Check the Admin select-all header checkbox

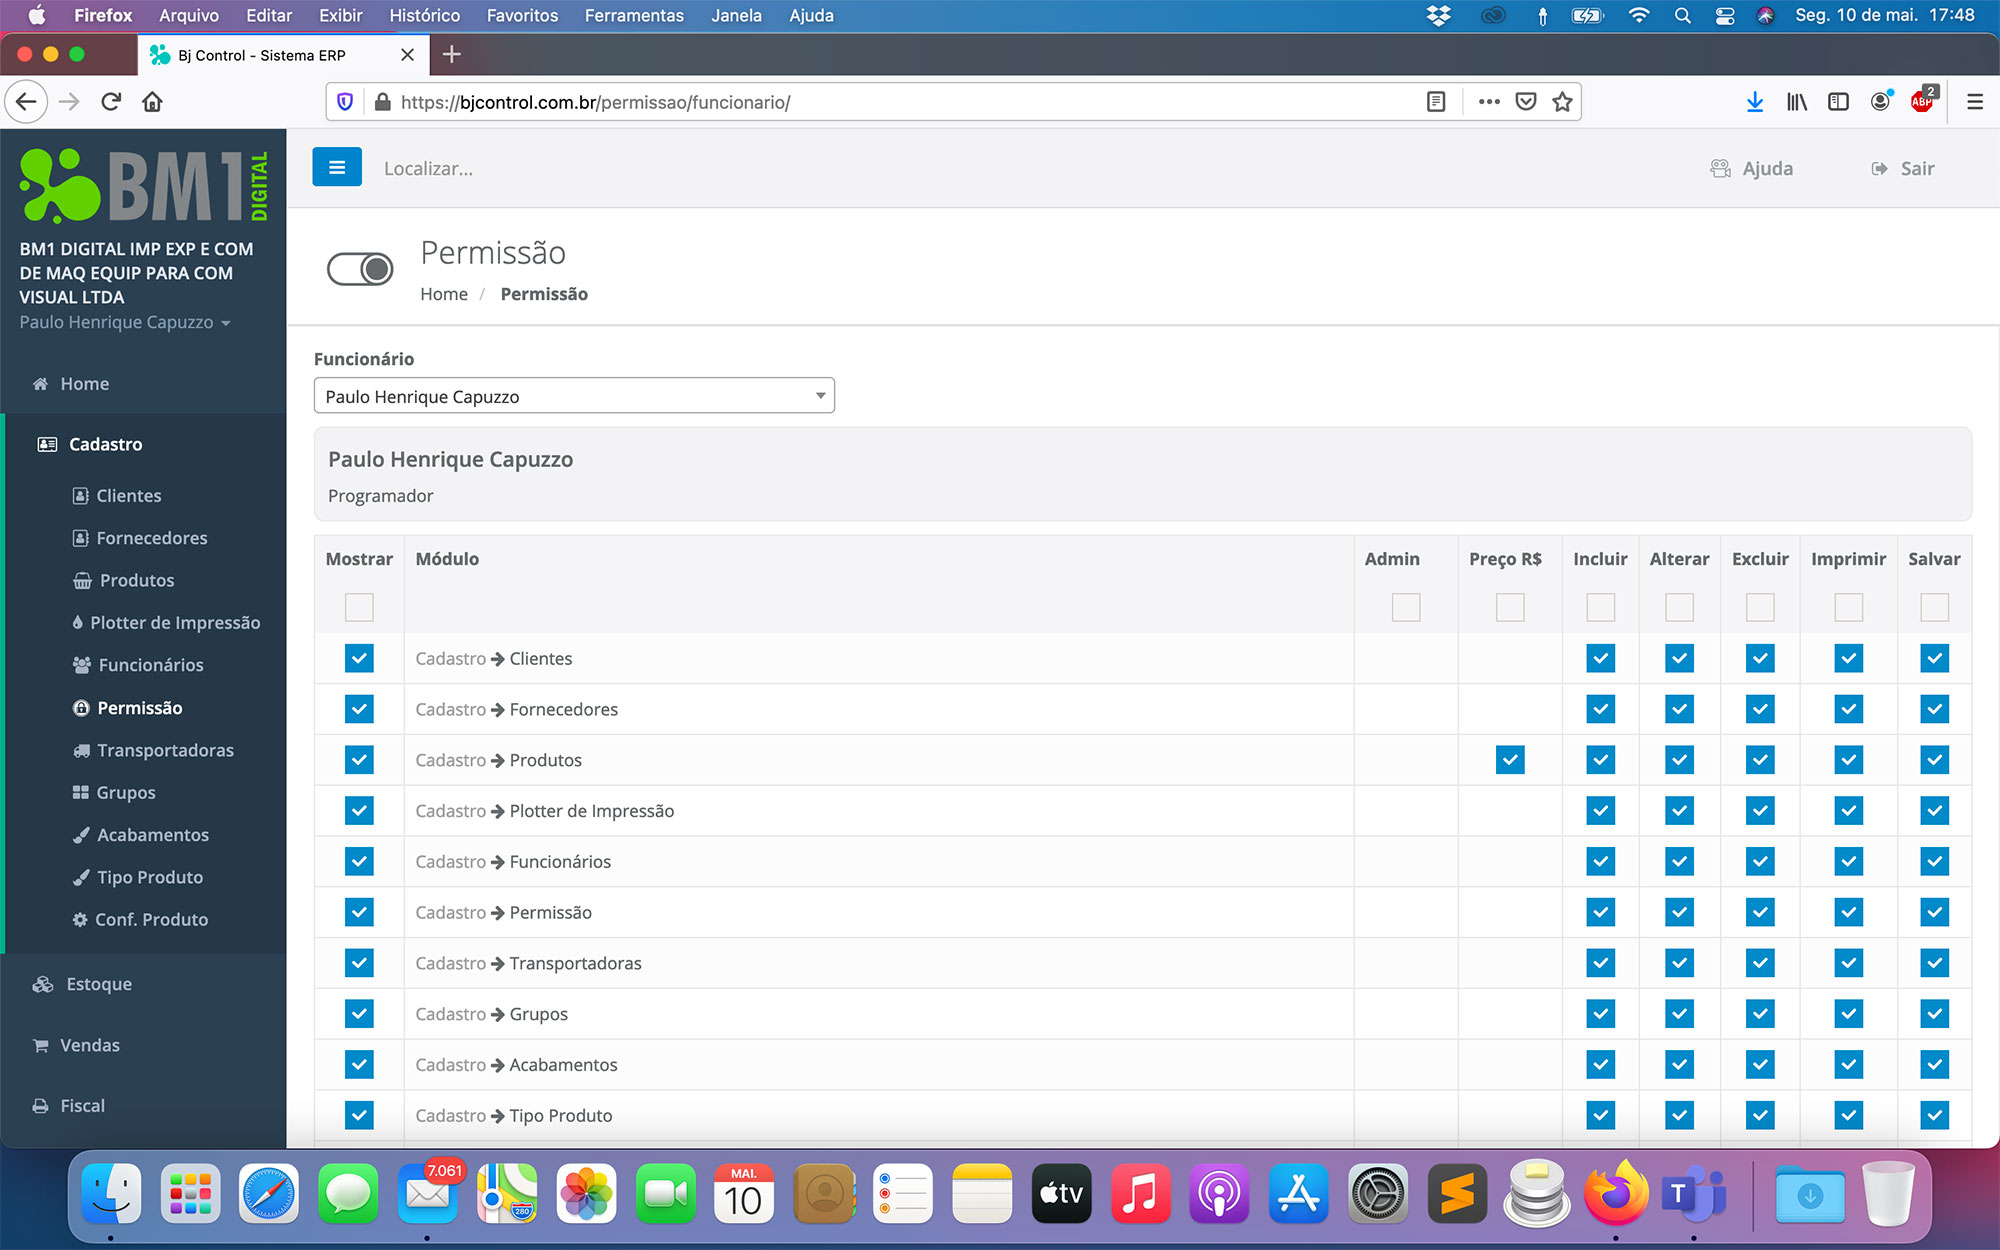[1405, 607]
